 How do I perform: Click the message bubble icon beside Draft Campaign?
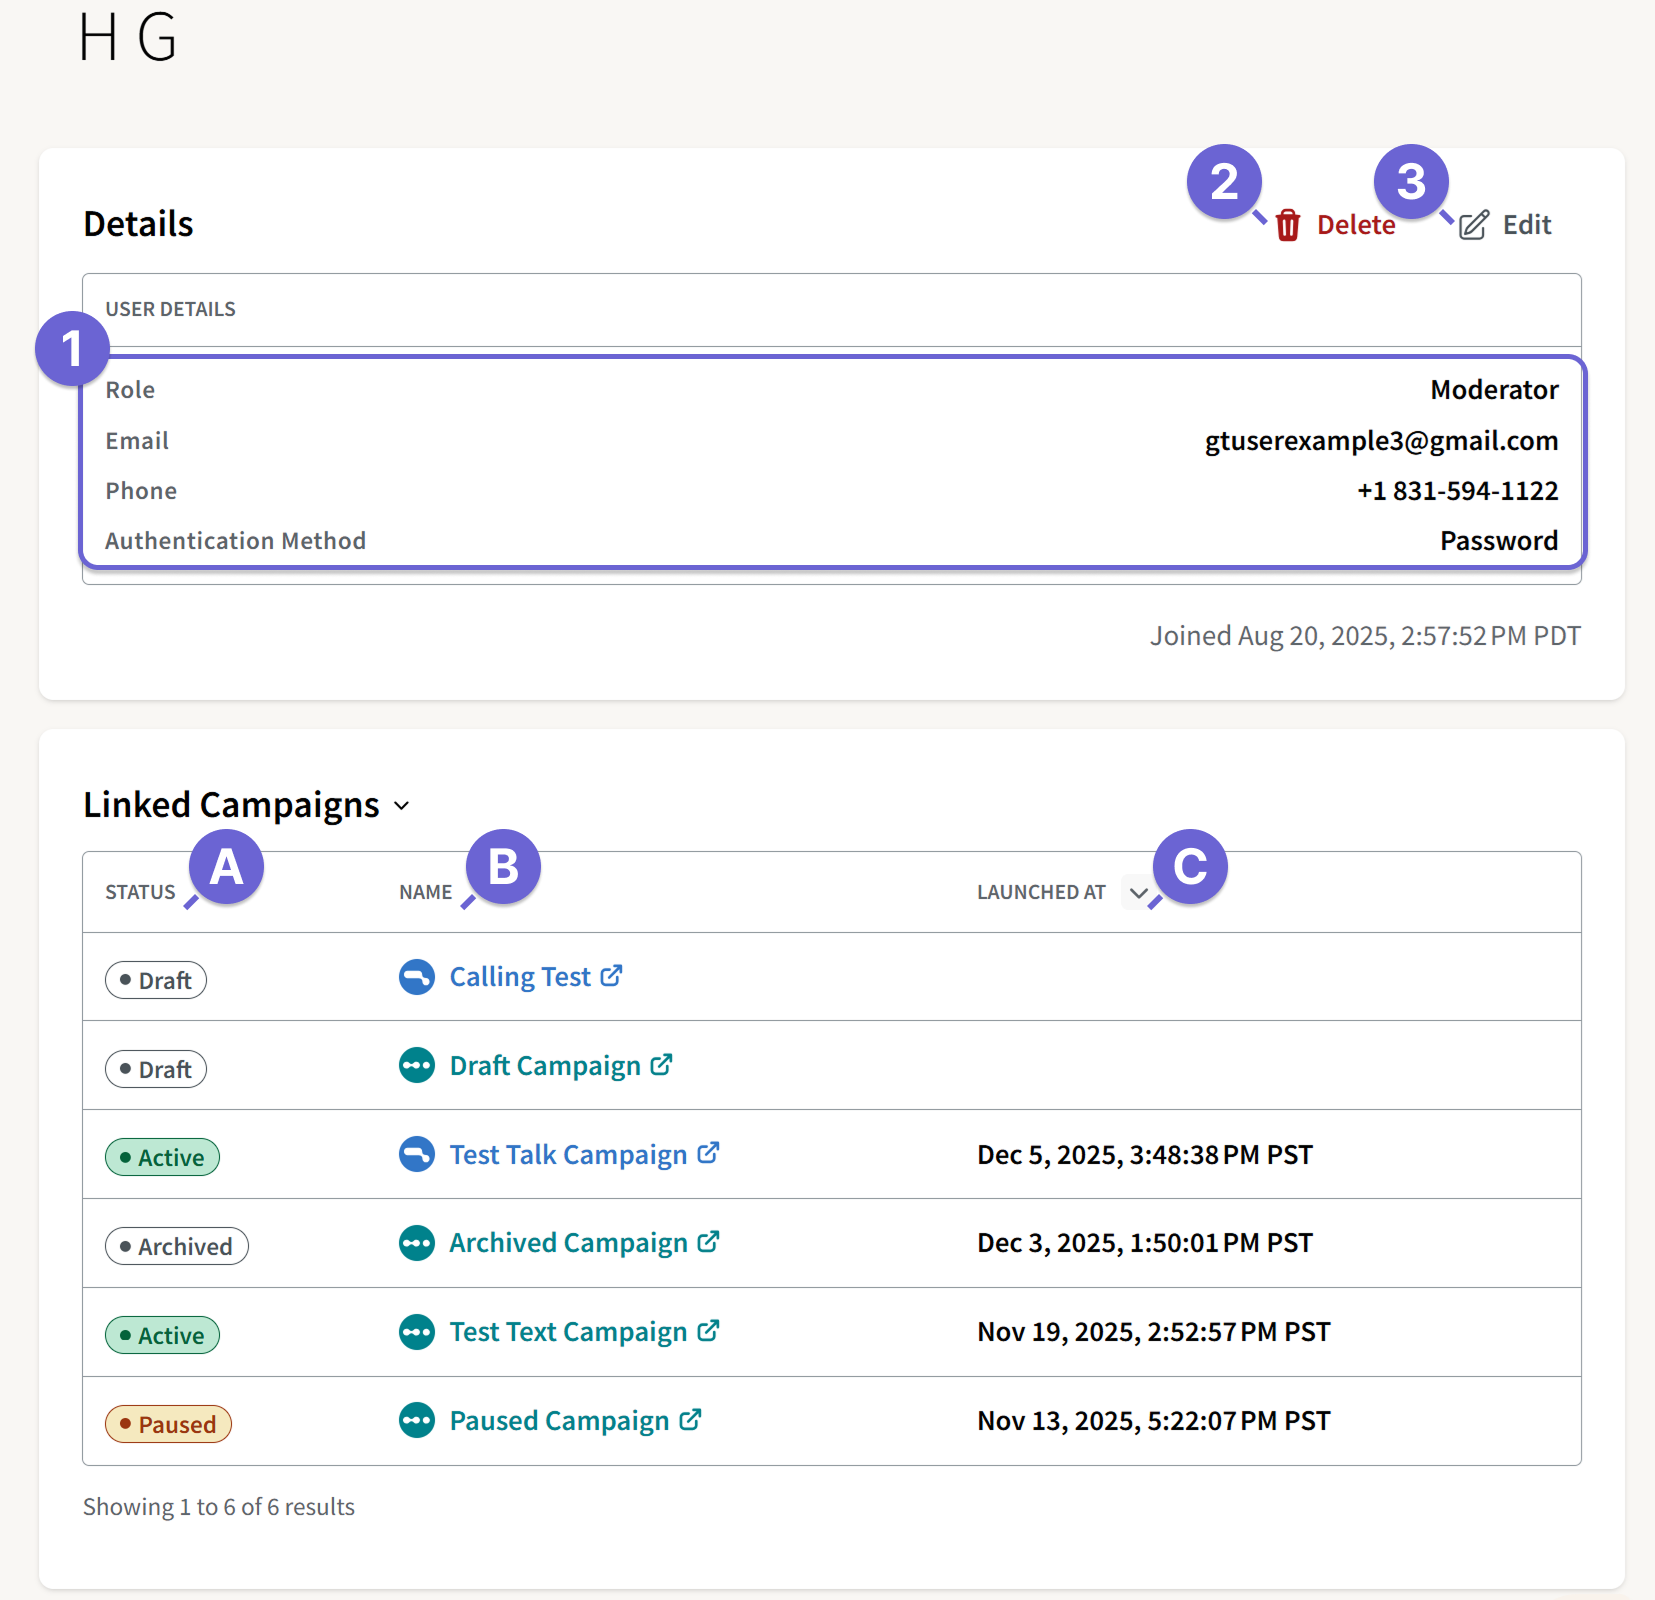pyautogui.click(x=417, y=1066)
